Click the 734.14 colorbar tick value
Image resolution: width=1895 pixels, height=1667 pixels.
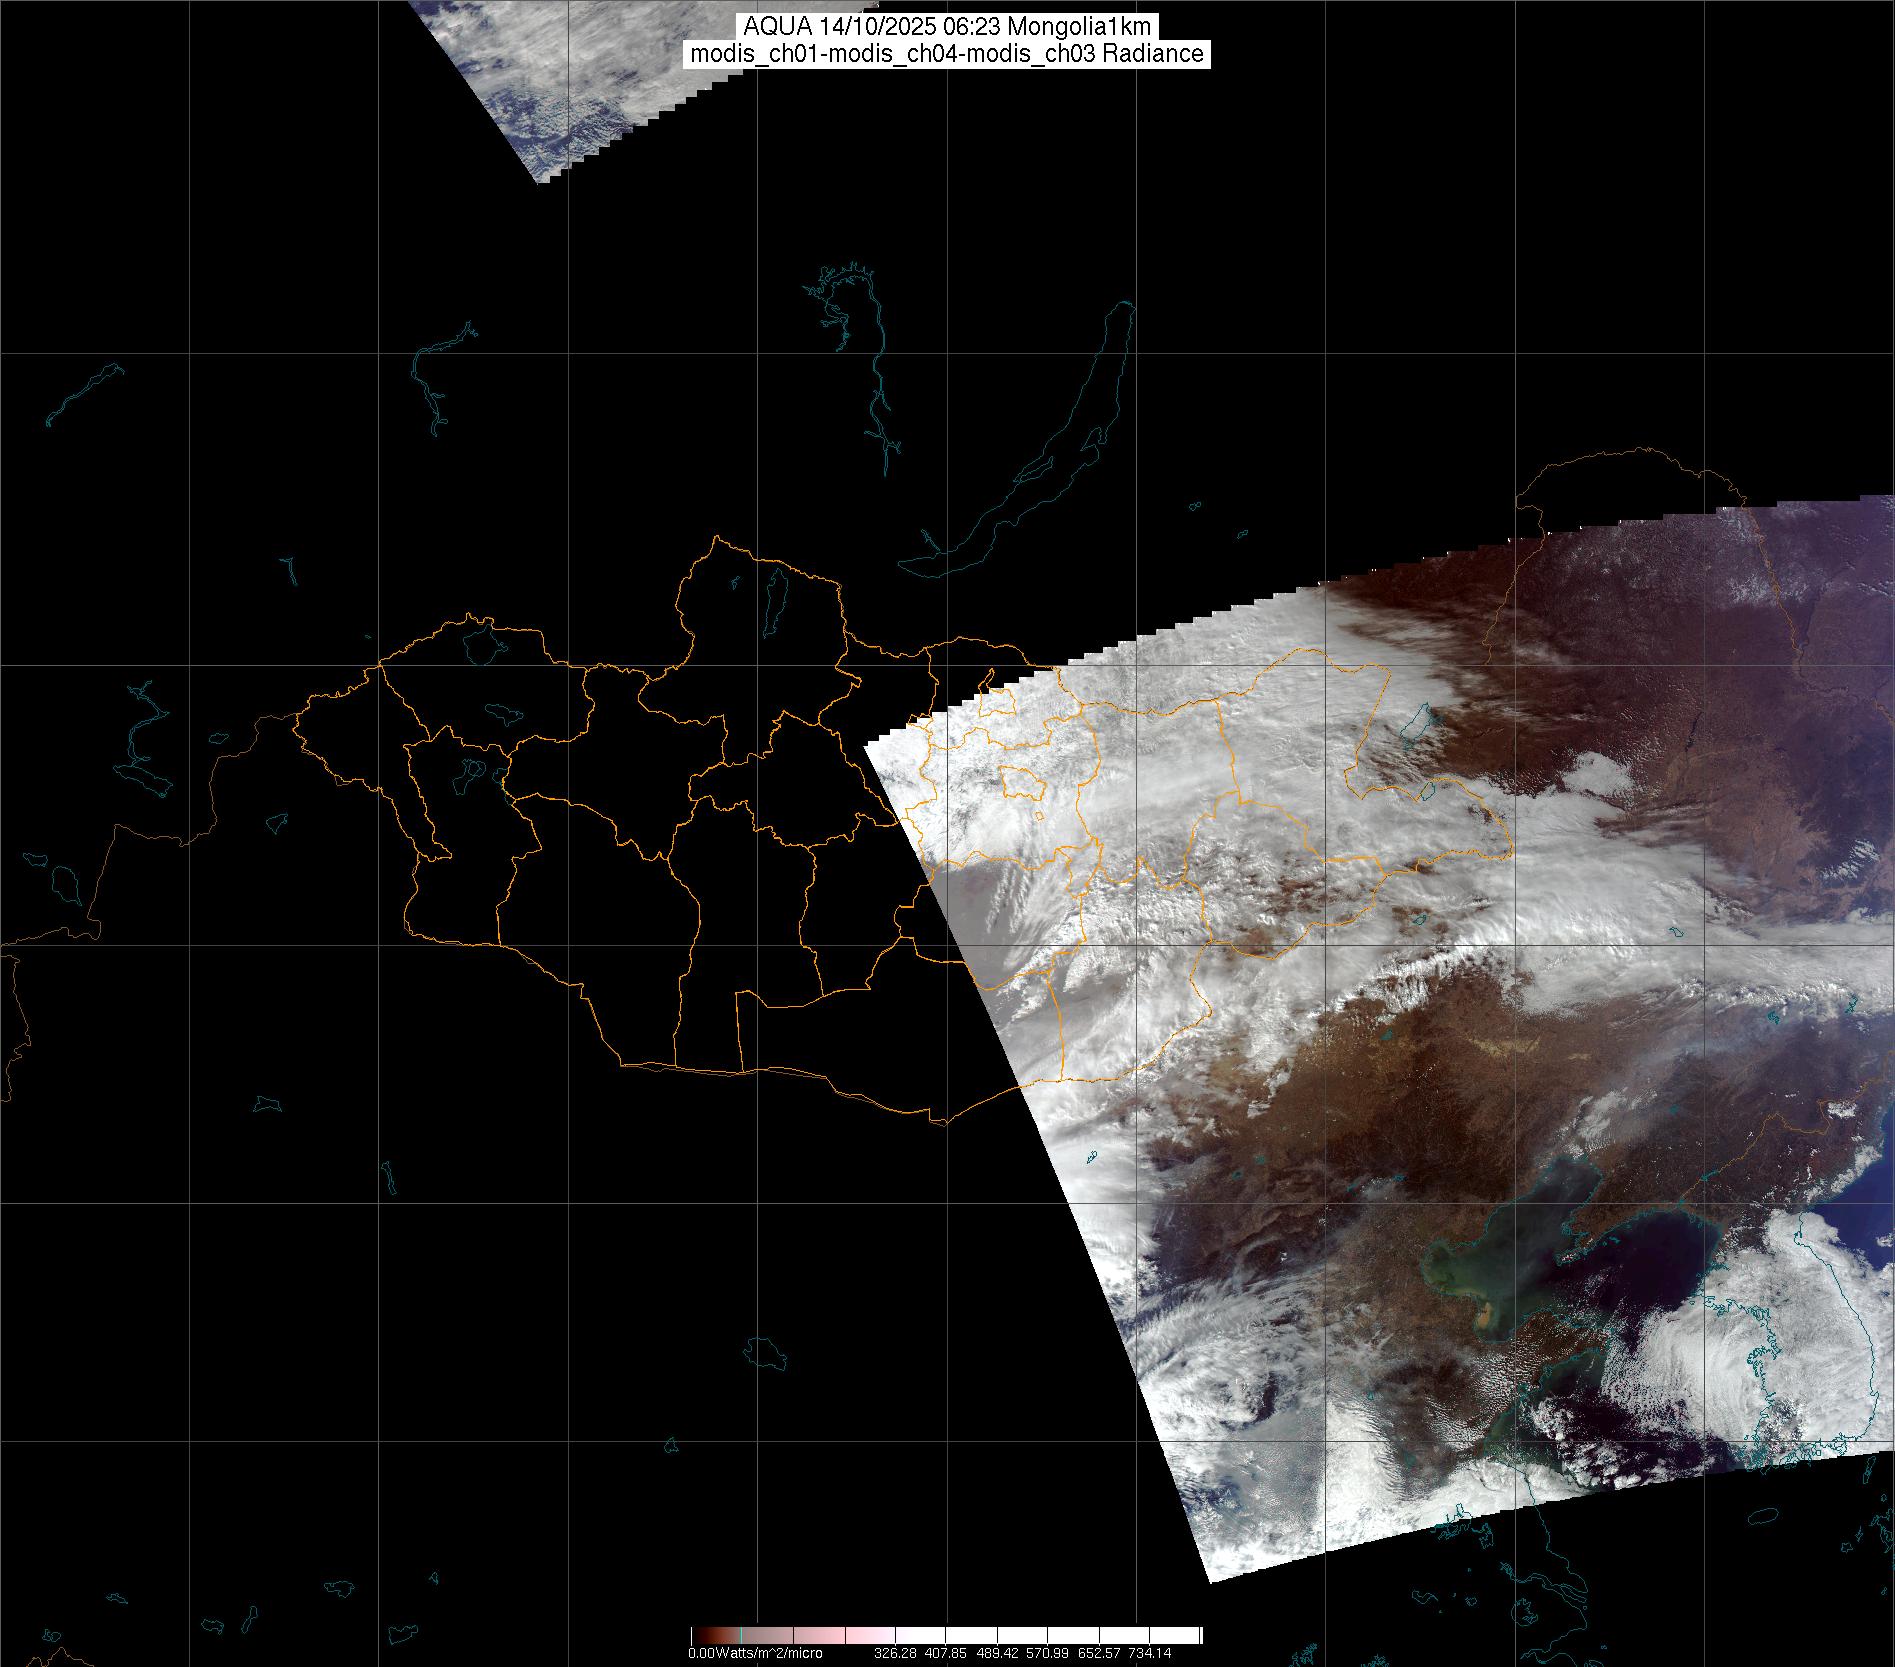coord(1149,1653)
